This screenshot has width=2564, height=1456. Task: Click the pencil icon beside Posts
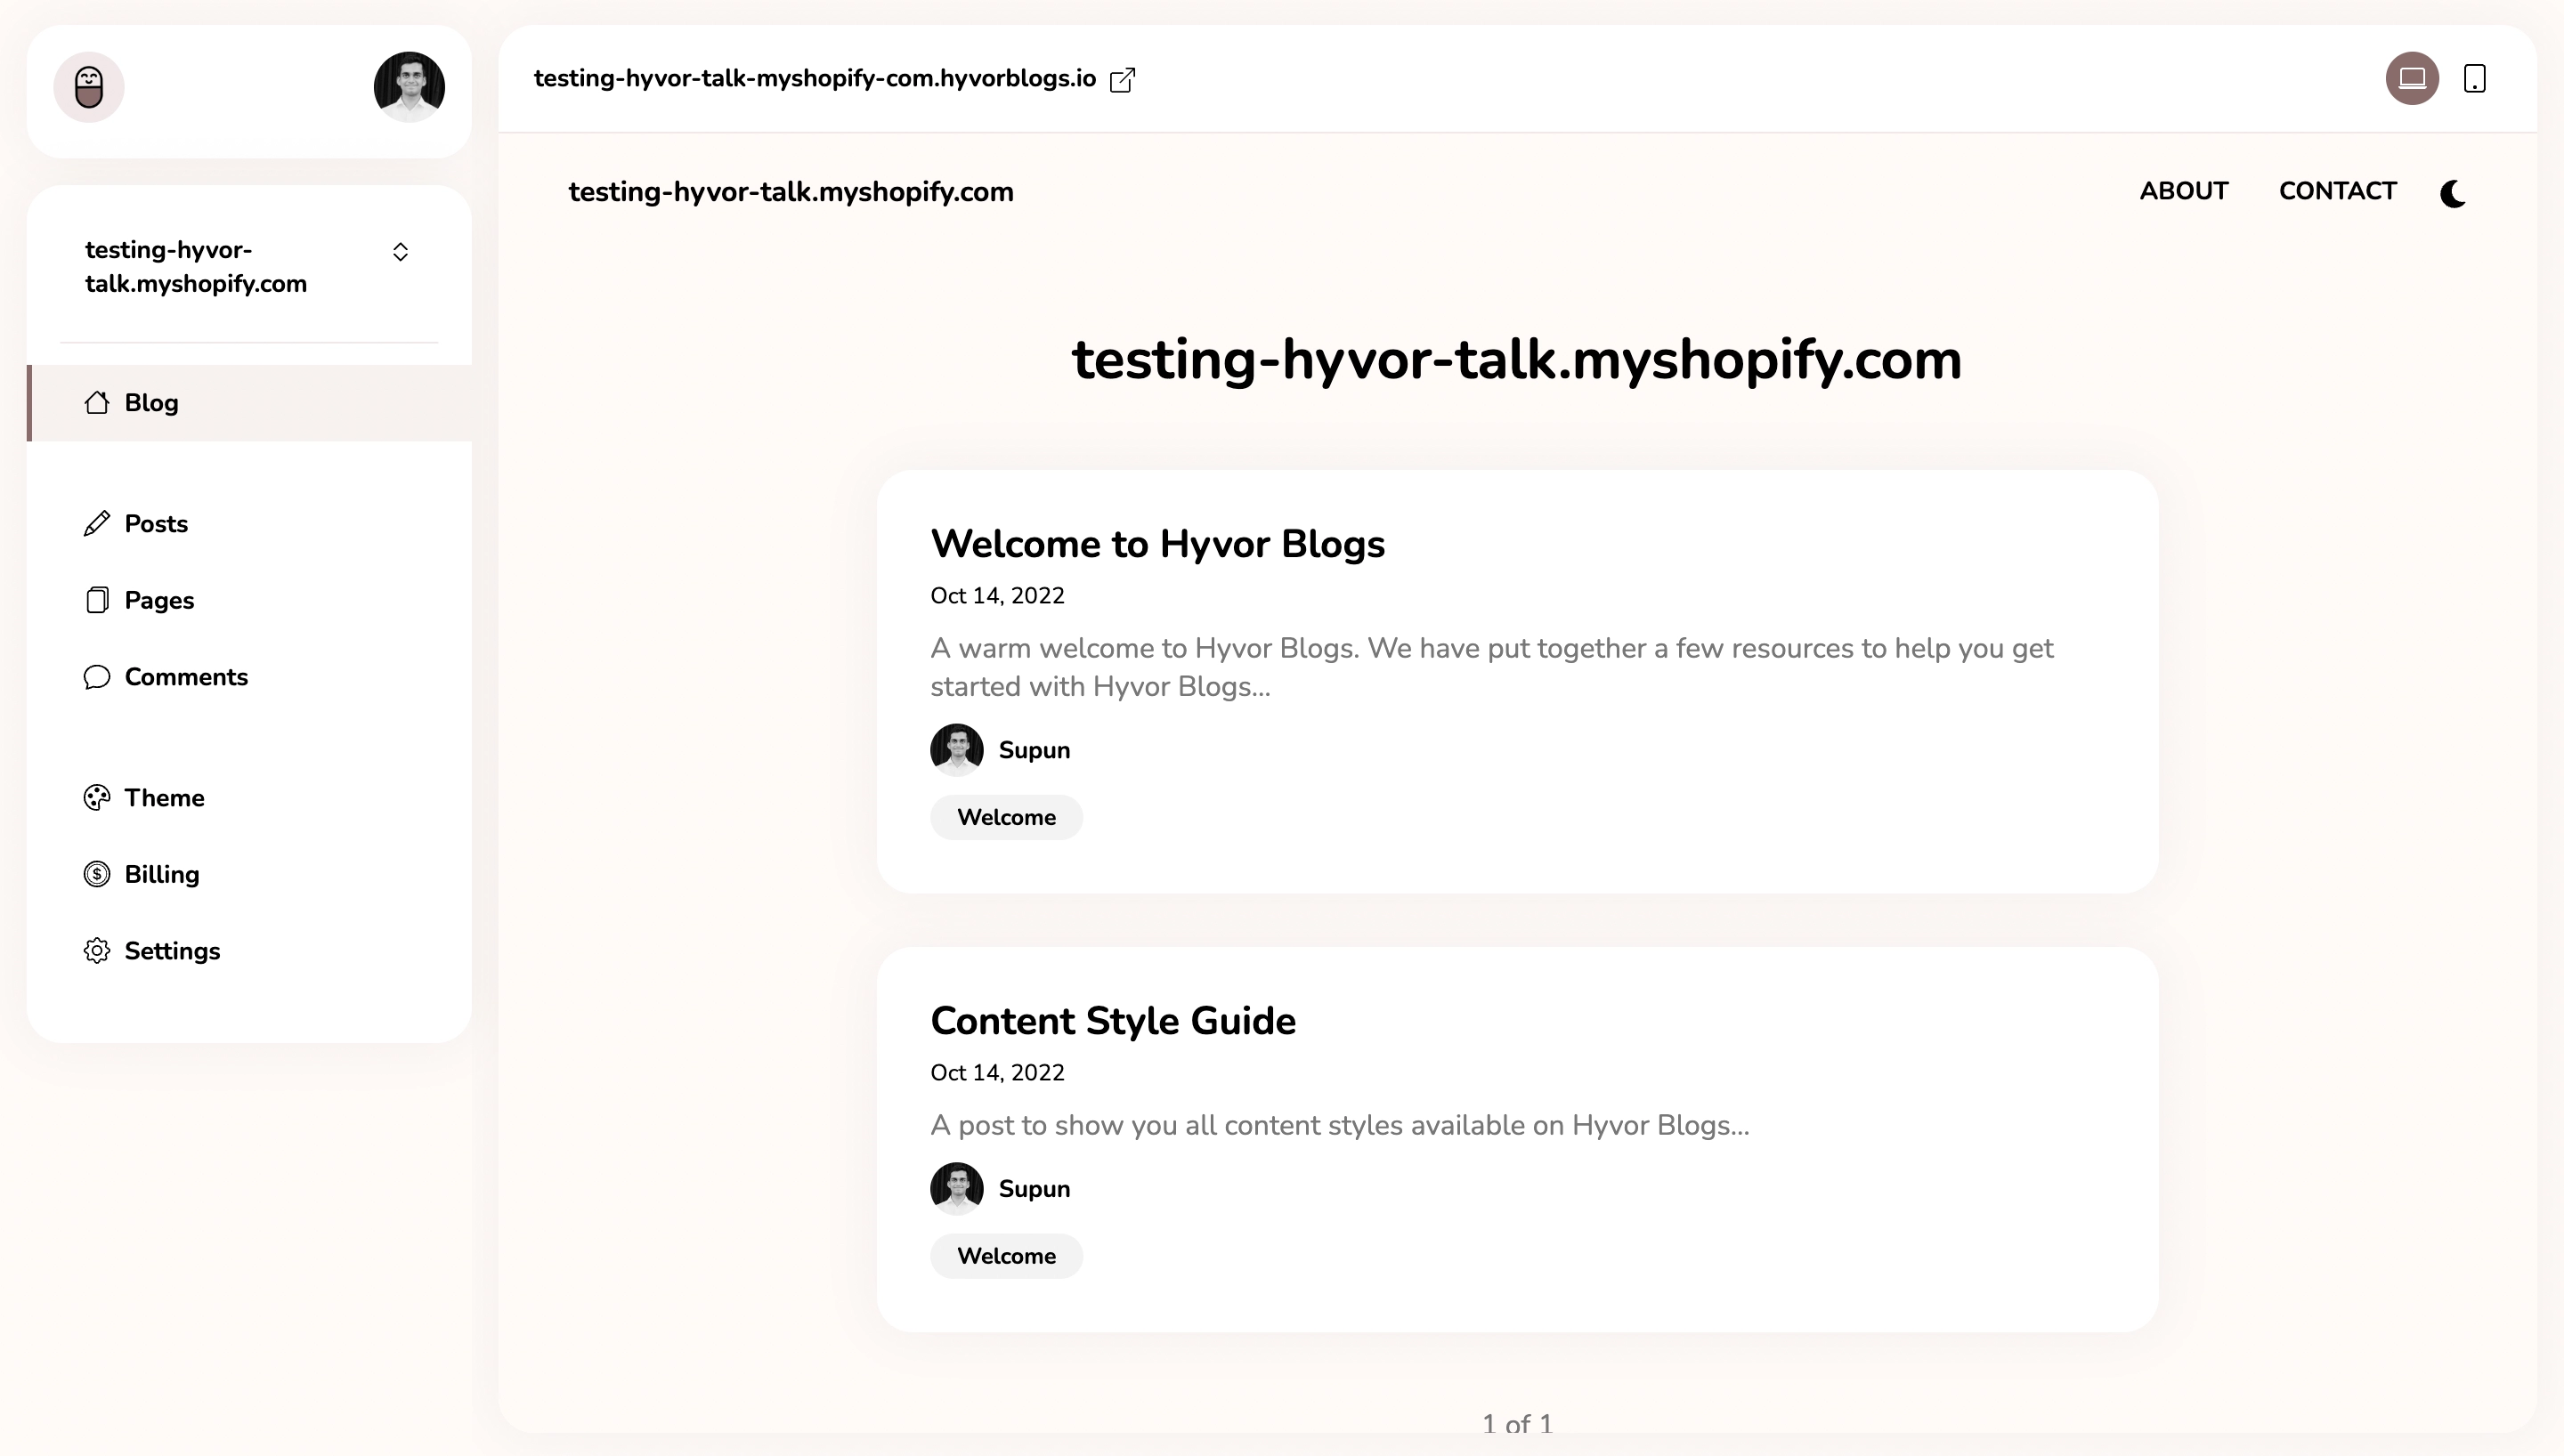click(x=97, y=524)
